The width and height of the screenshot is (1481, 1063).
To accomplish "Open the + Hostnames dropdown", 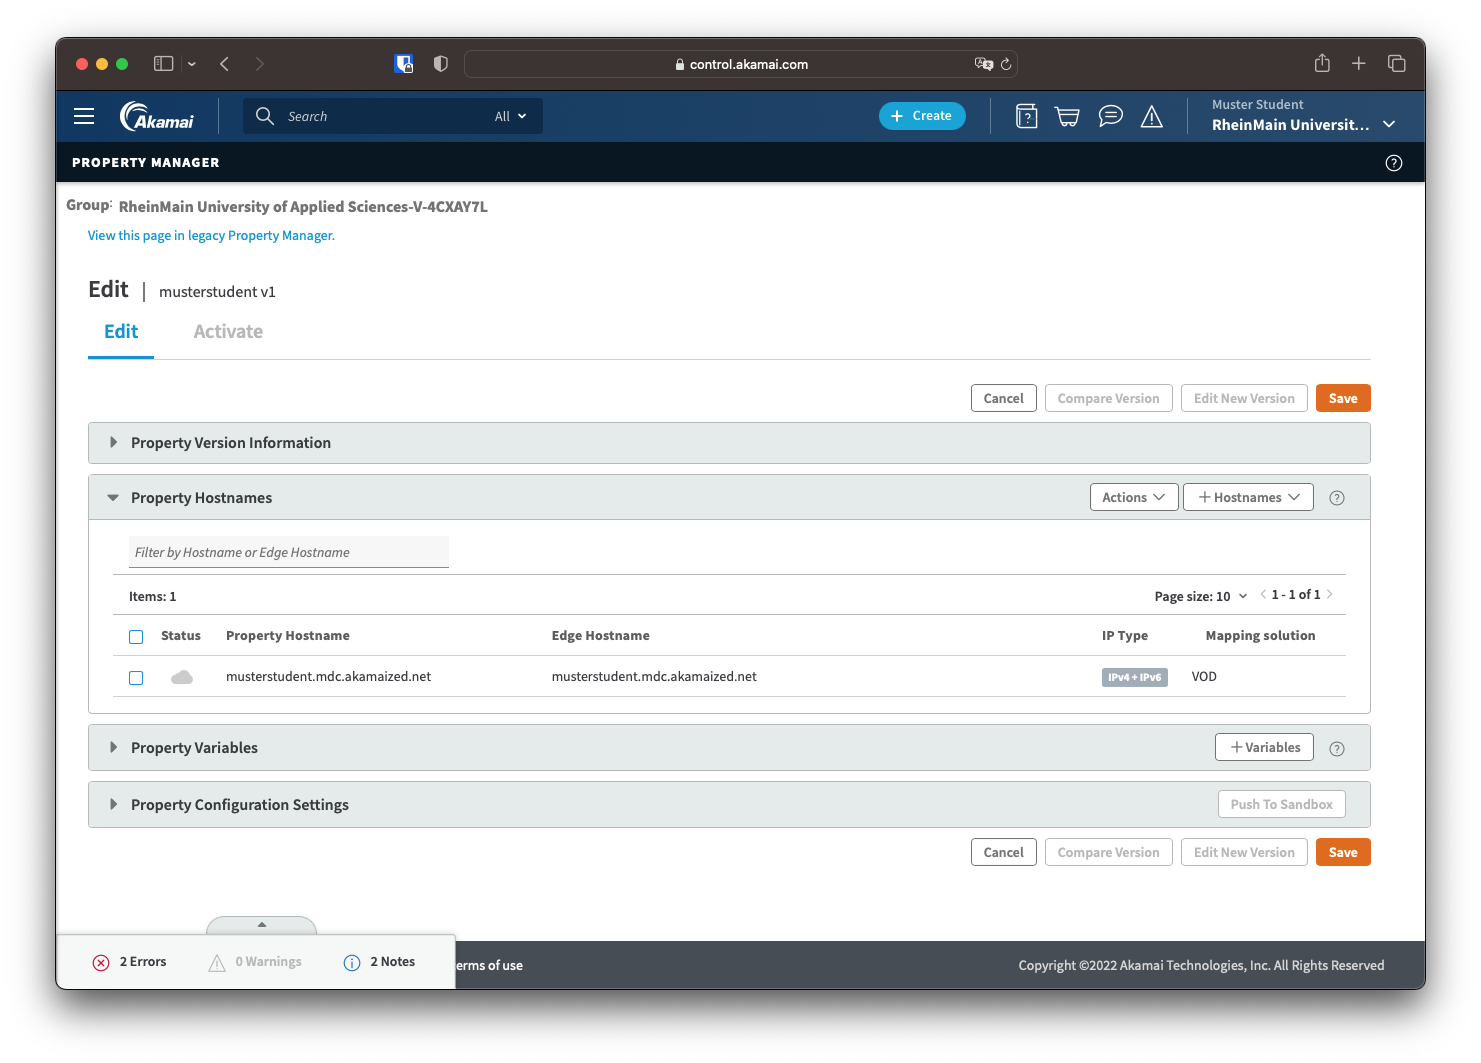I will pyautogui.click(x=1248, y=497).
